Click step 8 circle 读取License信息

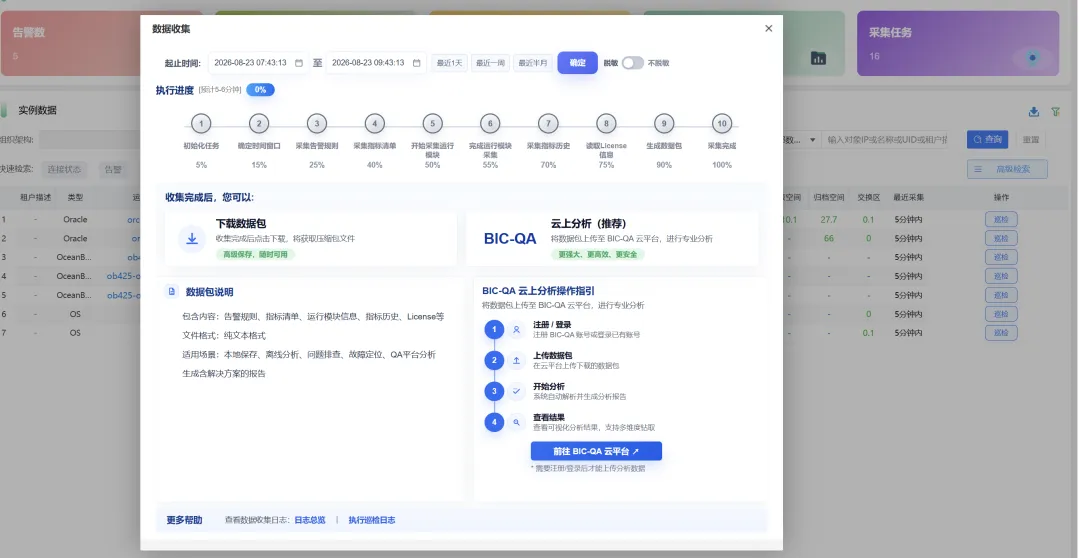[606, 124]
